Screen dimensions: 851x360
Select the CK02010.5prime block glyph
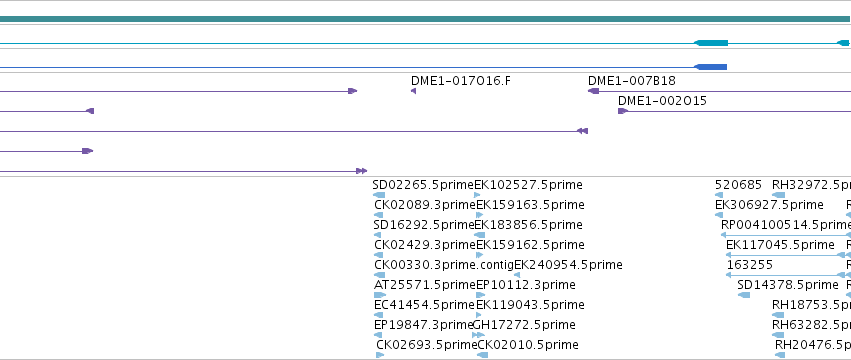(x=482, y=355)
